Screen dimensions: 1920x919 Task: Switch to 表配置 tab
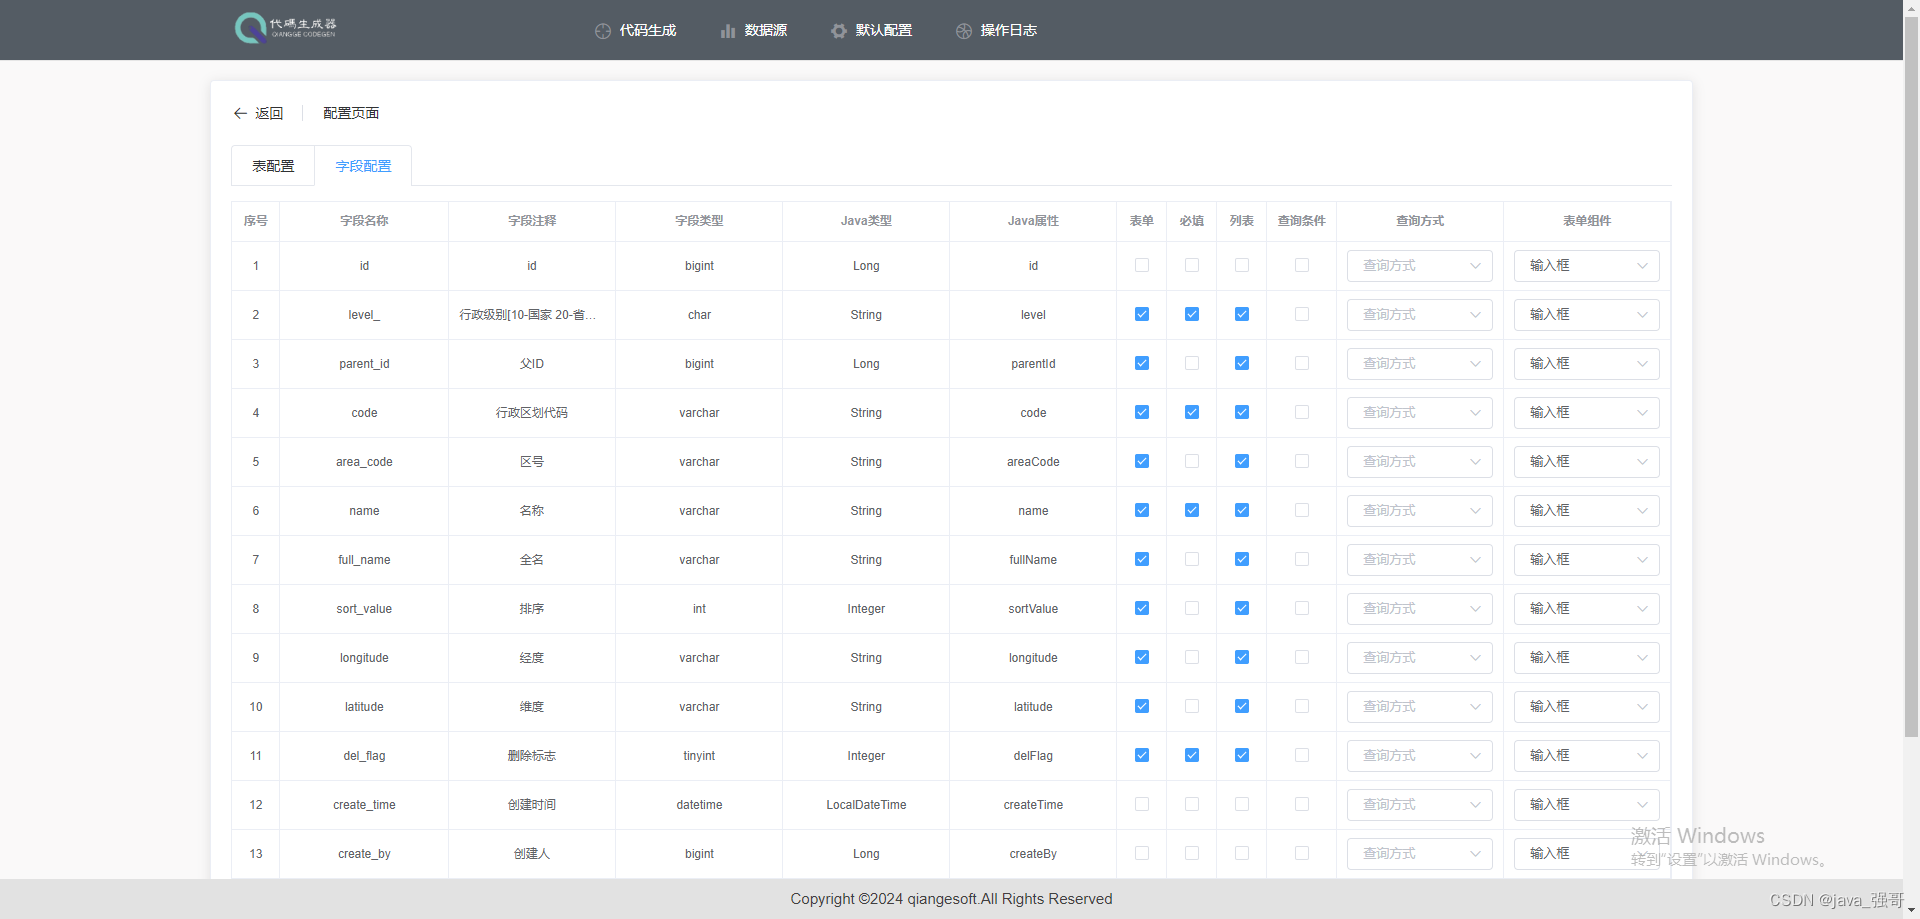click(x=273, y=166)
